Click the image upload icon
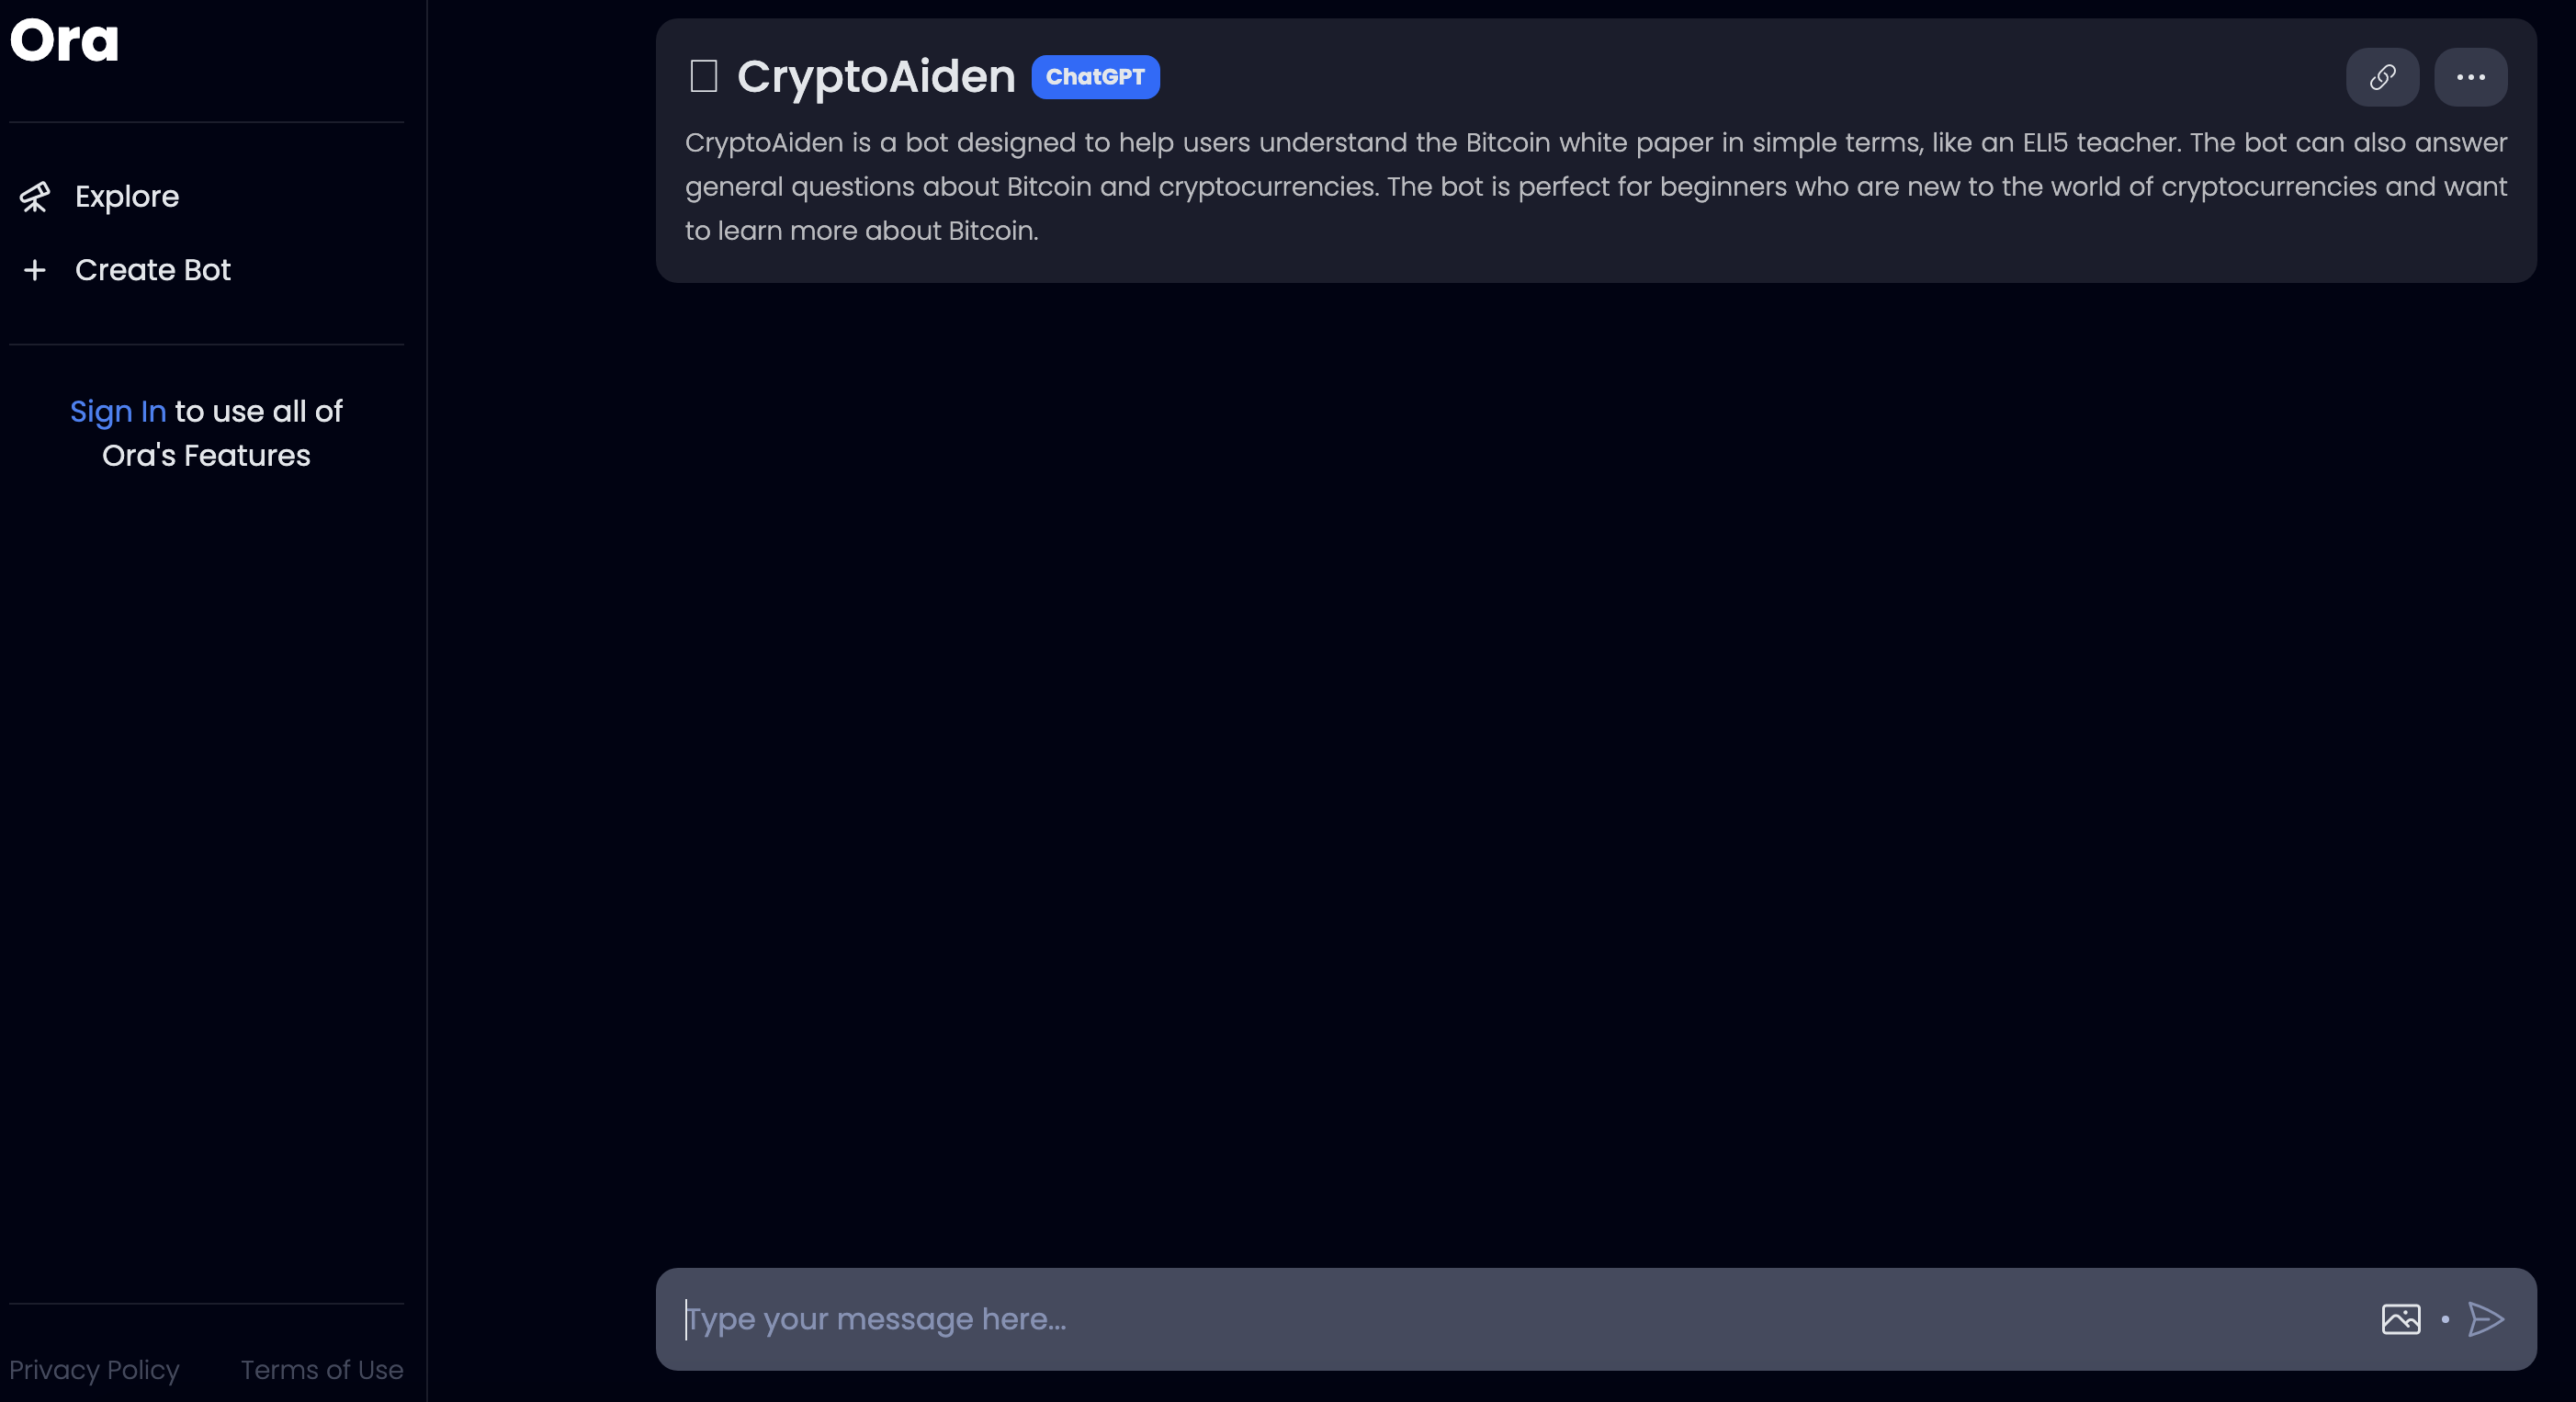 (2401, 1319)
